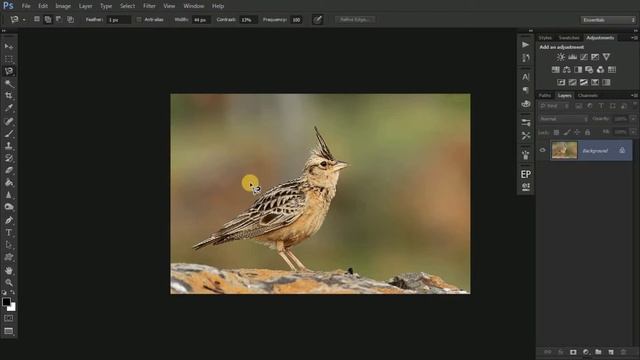
Task: Select the Custom Shape tool
Action: (9, 257)
